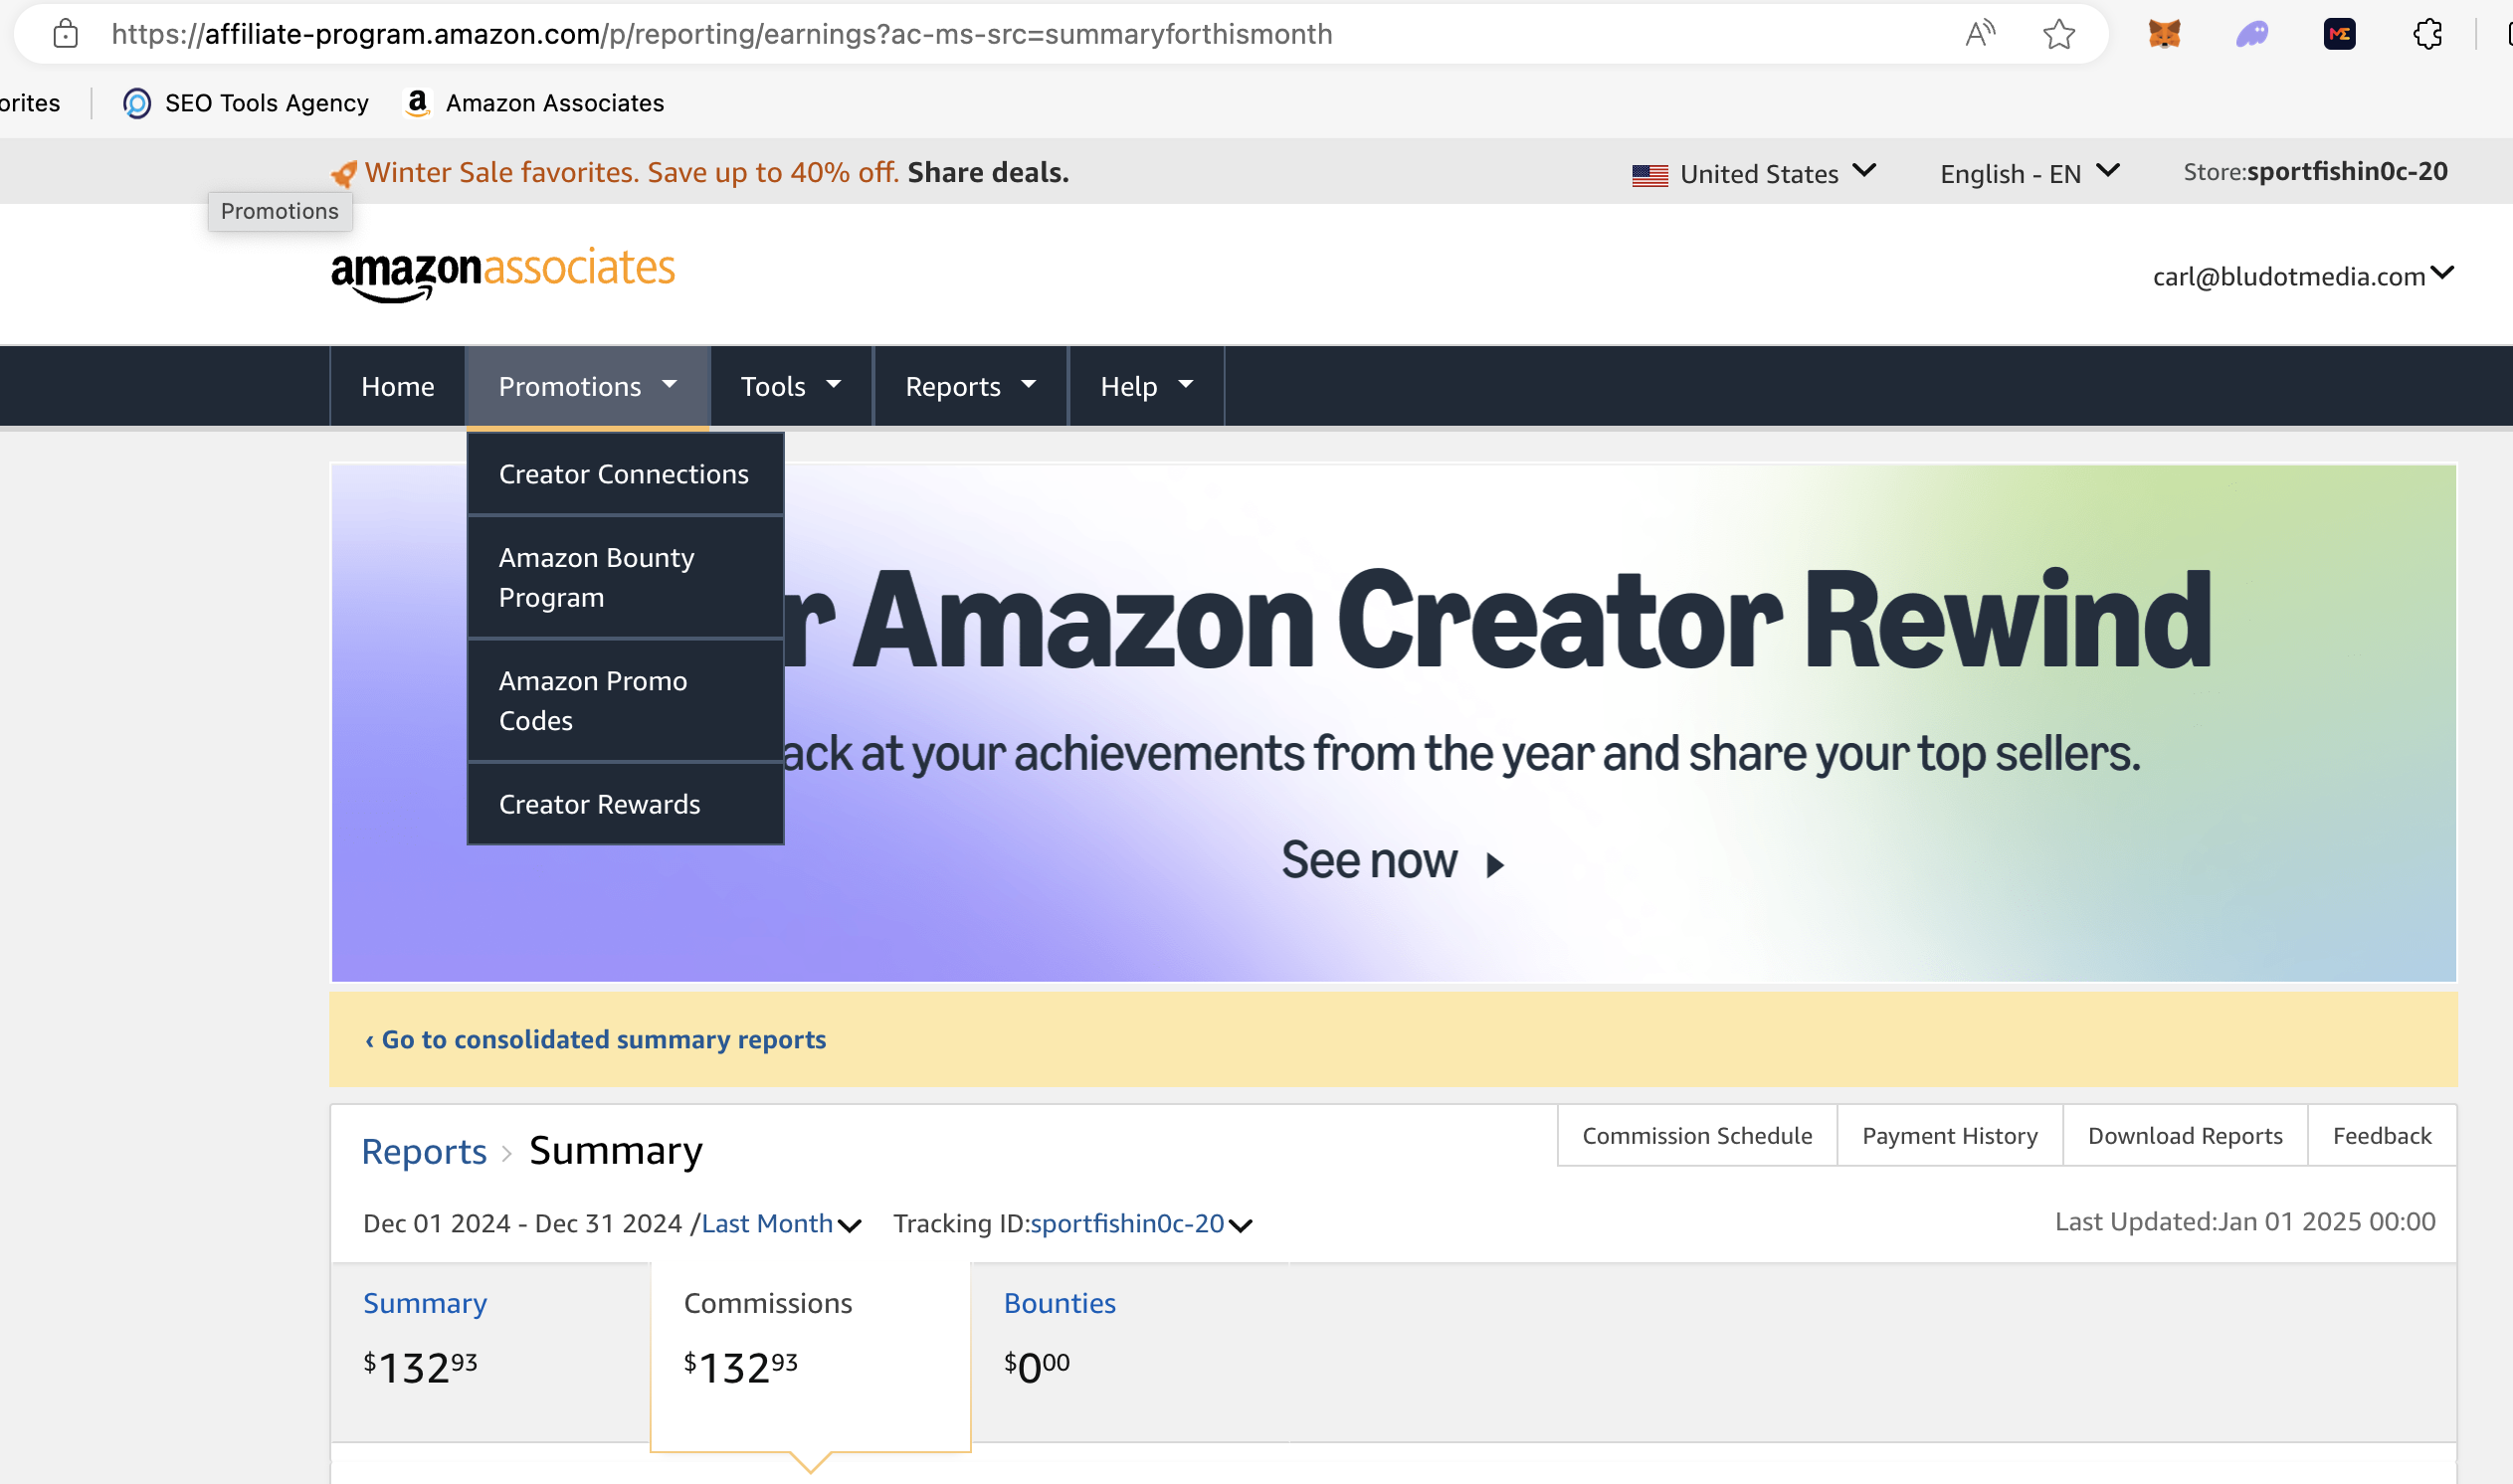Click the Winter Sale favorites promo text

pos(632,172)
